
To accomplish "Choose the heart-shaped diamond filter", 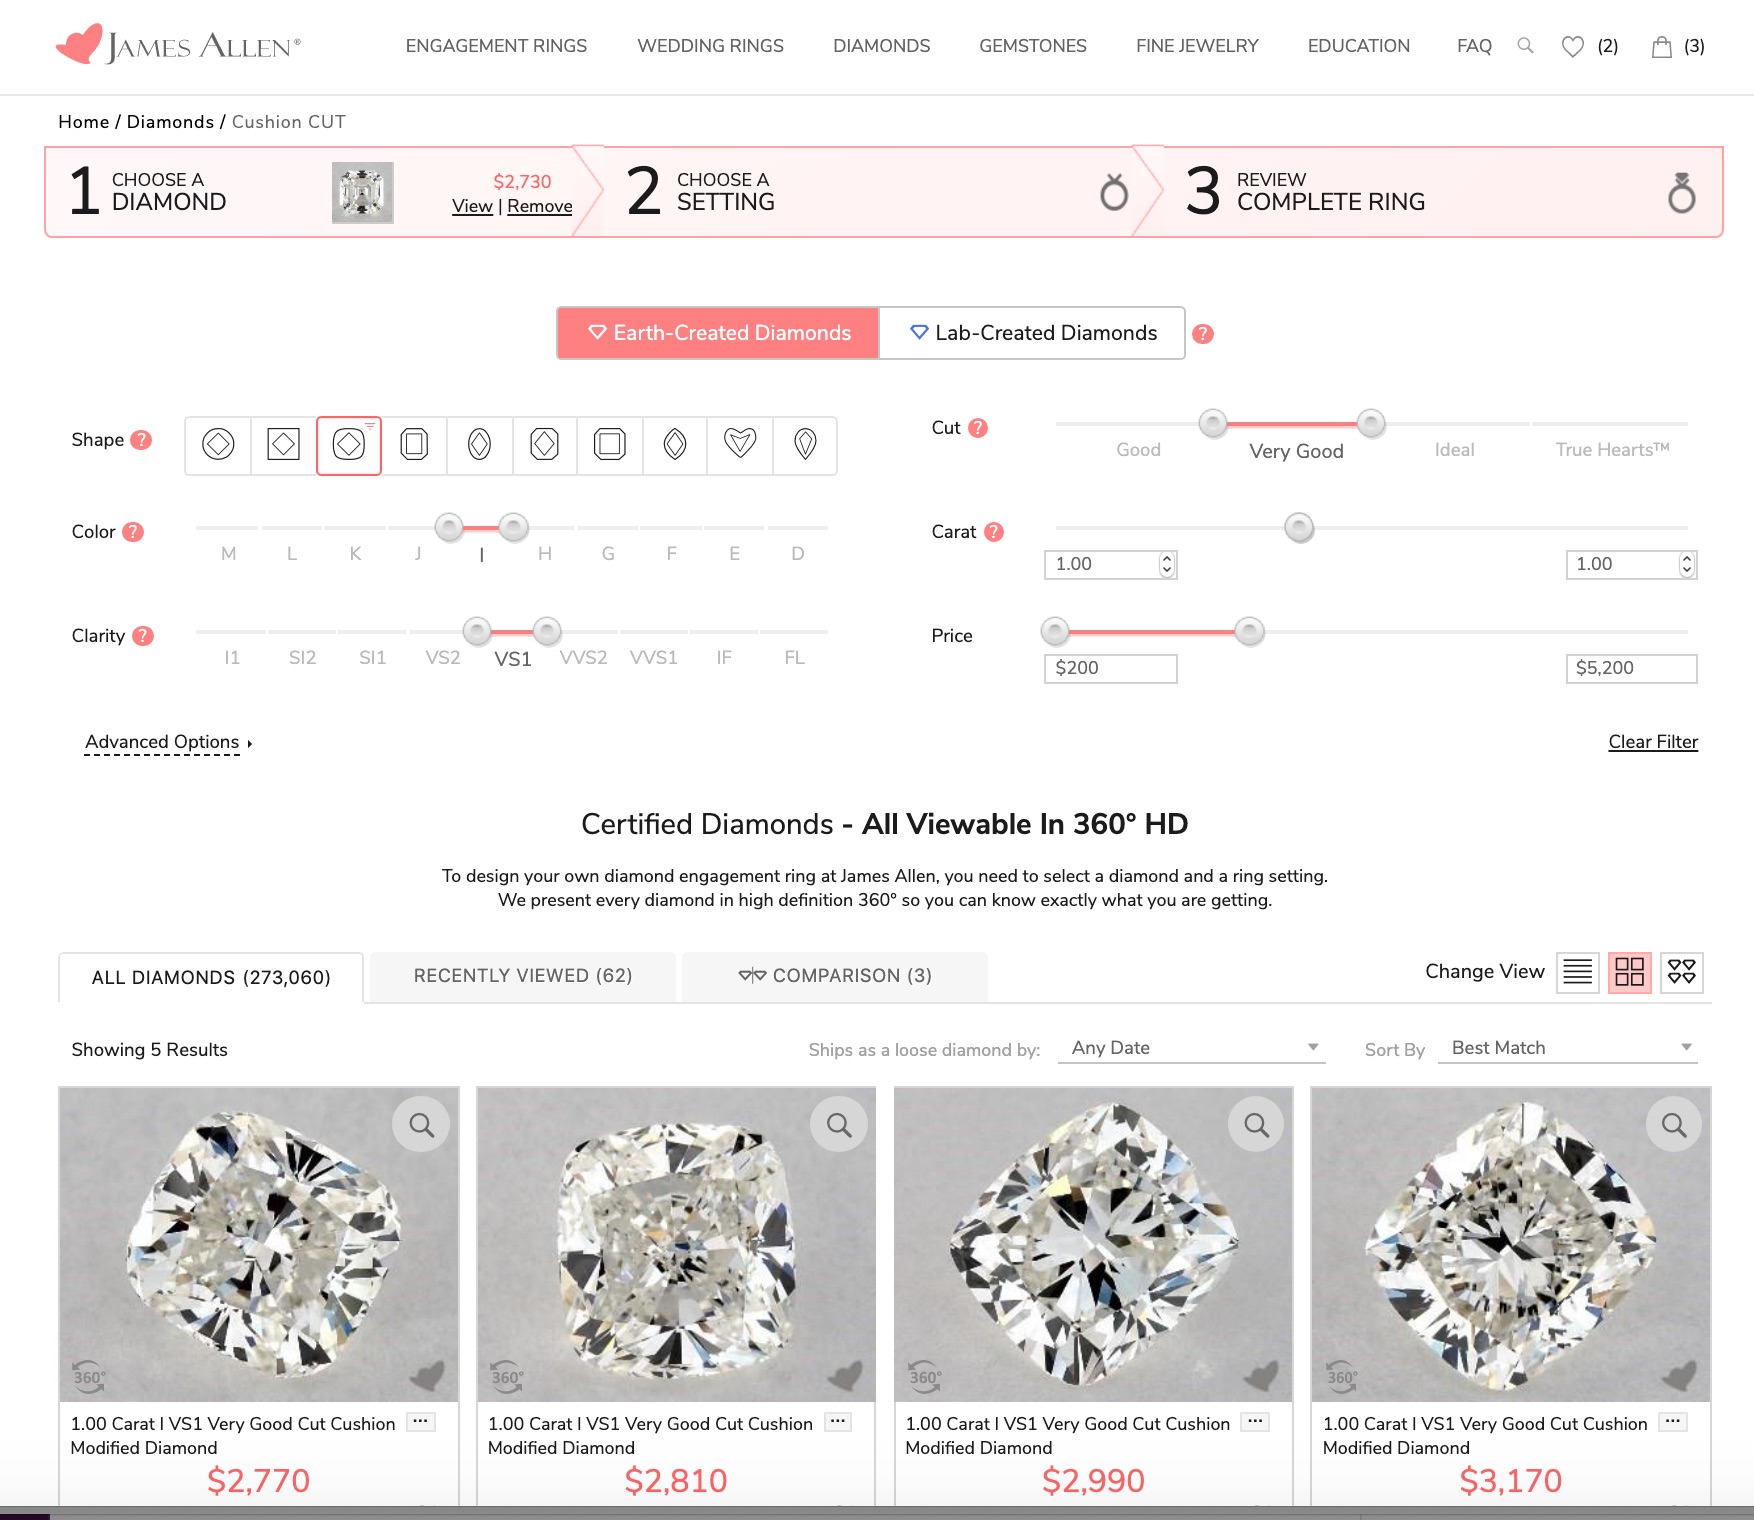I will tap(740, 444).
